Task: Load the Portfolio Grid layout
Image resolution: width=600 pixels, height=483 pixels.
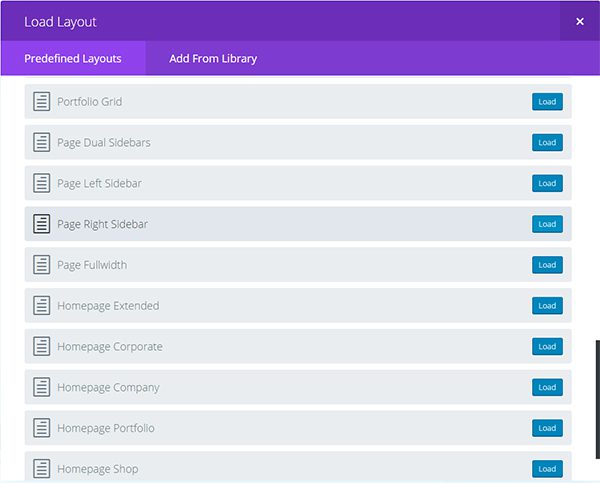Action: pos(547,102)
